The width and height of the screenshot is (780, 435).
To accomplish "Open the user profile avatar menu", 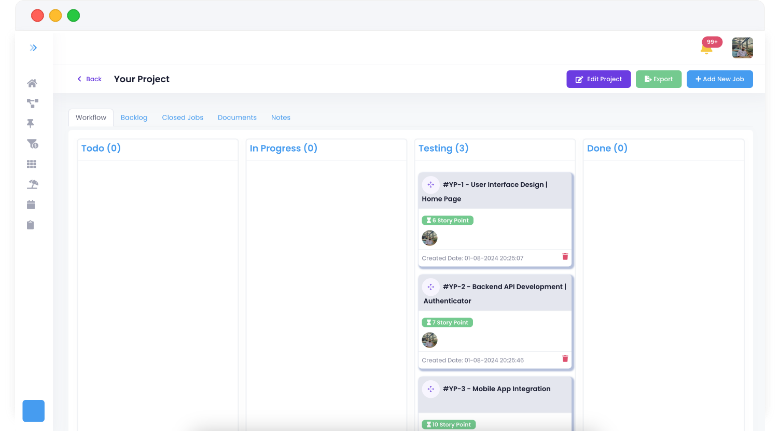I will (742, 48).
